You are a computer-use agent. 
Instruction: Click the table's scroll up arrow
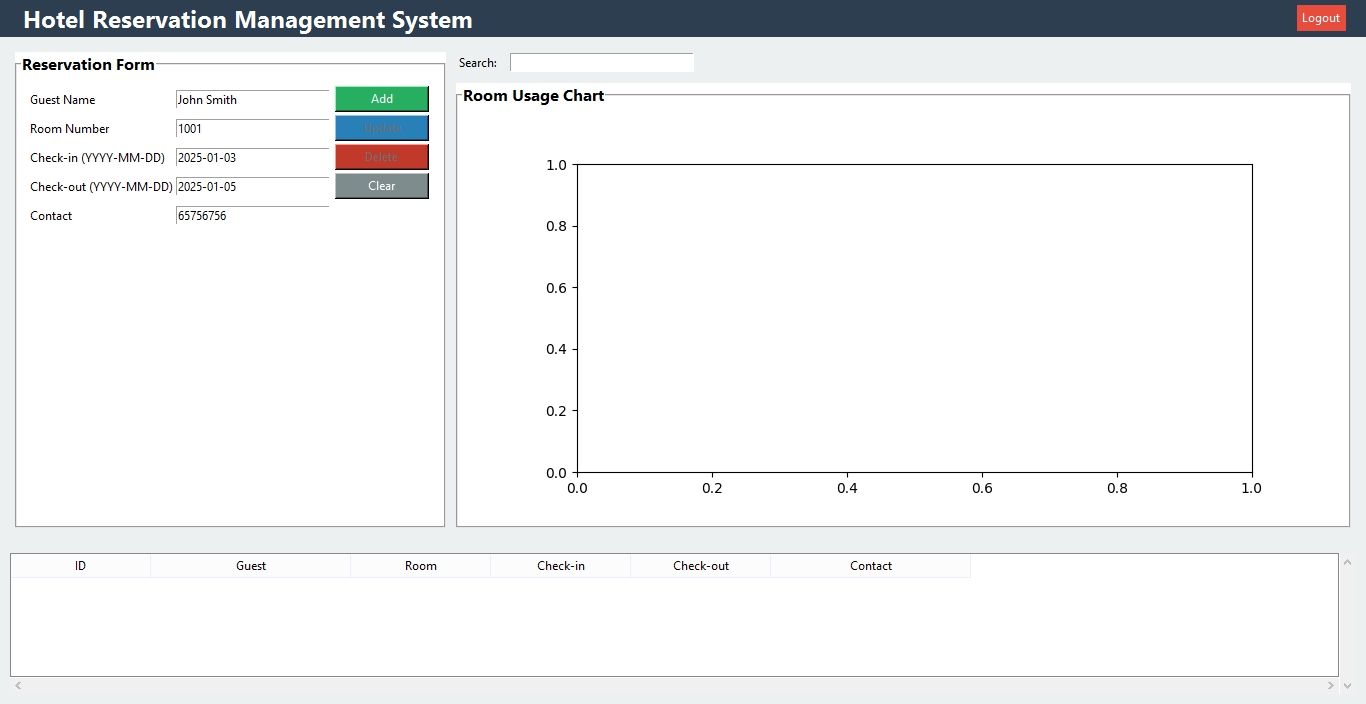[x=1347, y=562]
